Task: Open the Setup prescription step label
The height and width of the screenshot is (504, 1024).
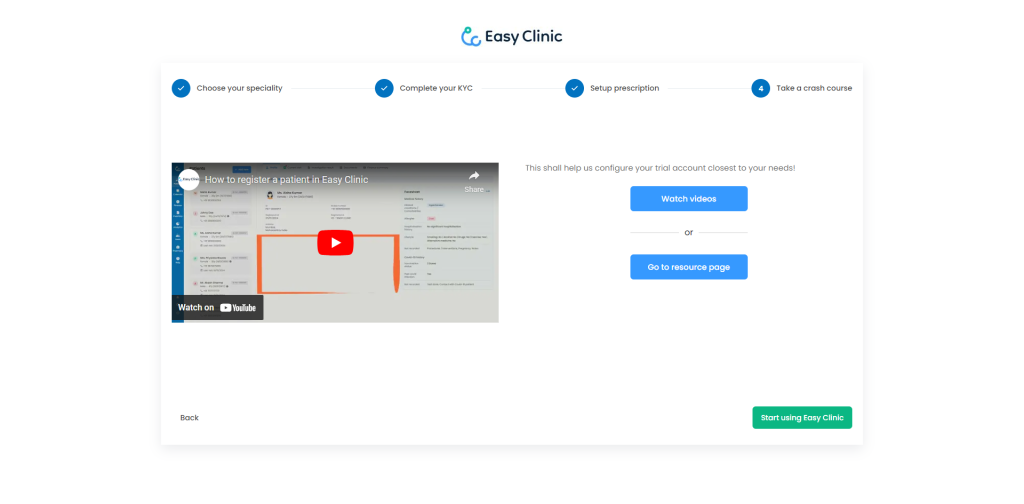Action: 624,88
